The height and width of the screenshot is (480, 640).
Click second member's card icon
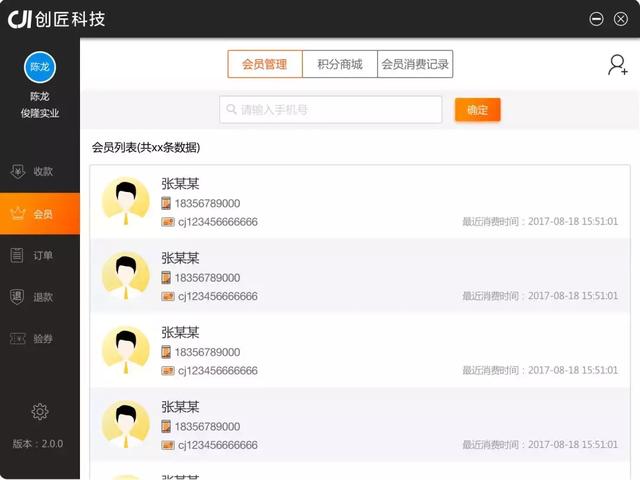168,296
